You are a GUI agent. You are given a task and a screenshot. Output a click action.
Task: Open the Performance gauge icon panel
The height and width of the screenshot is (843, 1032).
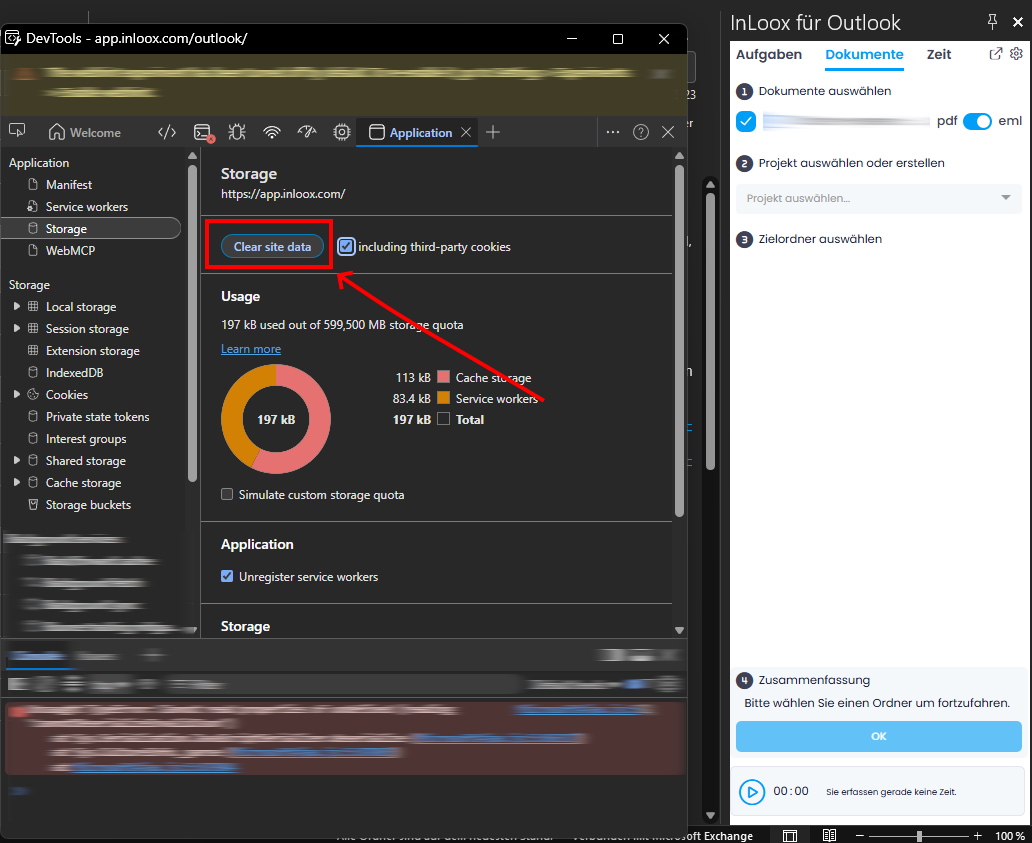307,132
